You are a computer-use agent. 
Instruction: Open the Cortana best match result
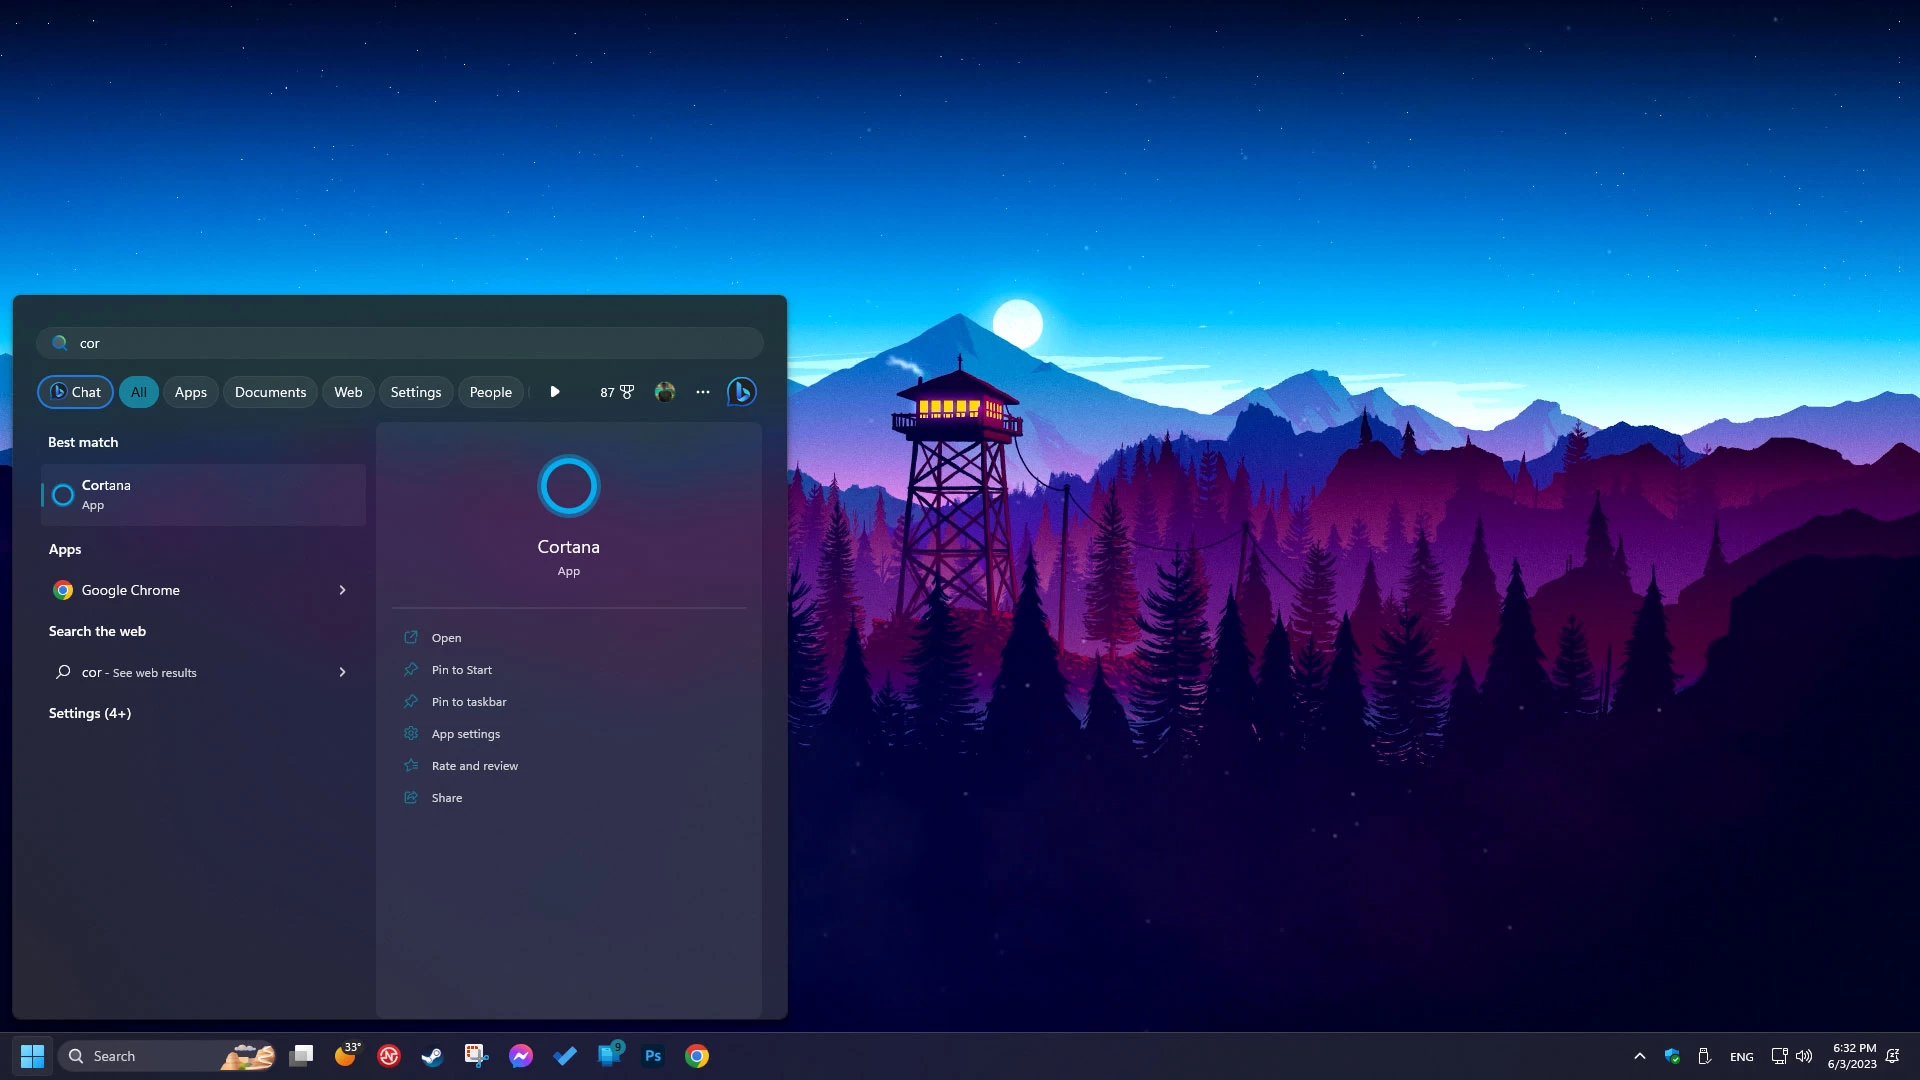coord(203,495)
